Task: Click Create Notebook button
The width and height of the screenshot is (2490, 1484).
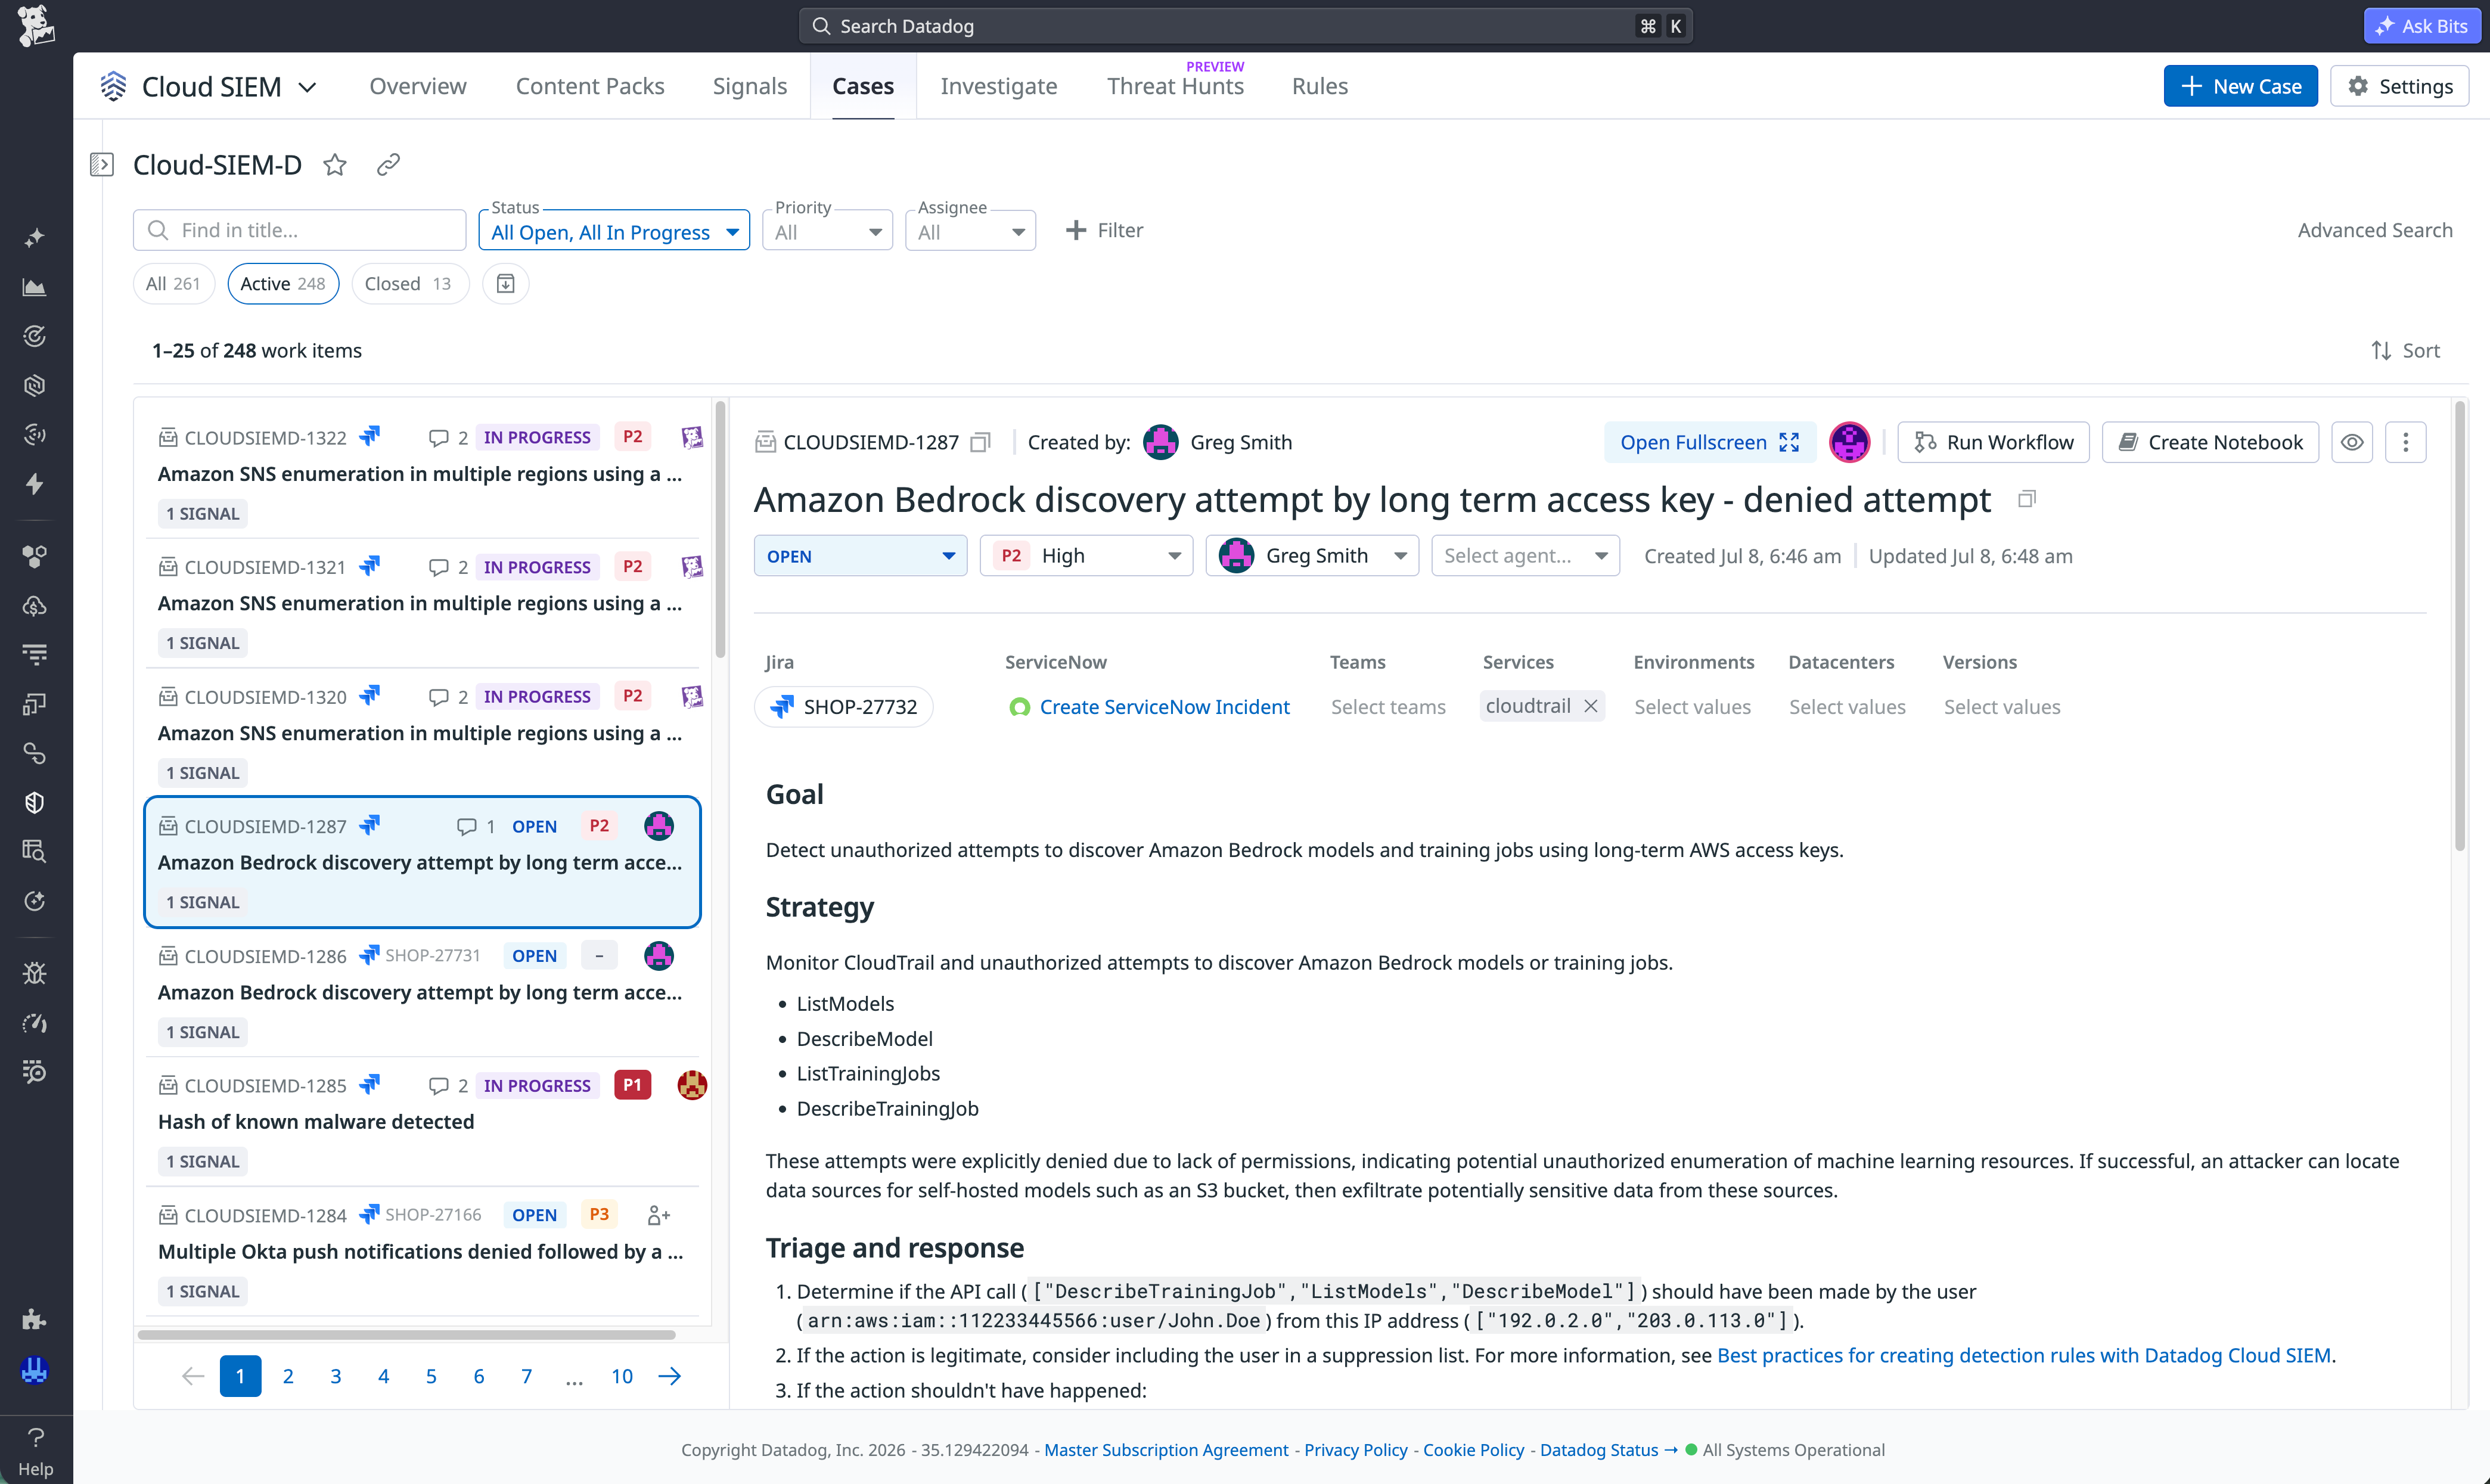Action: [x=2210, y=442]
